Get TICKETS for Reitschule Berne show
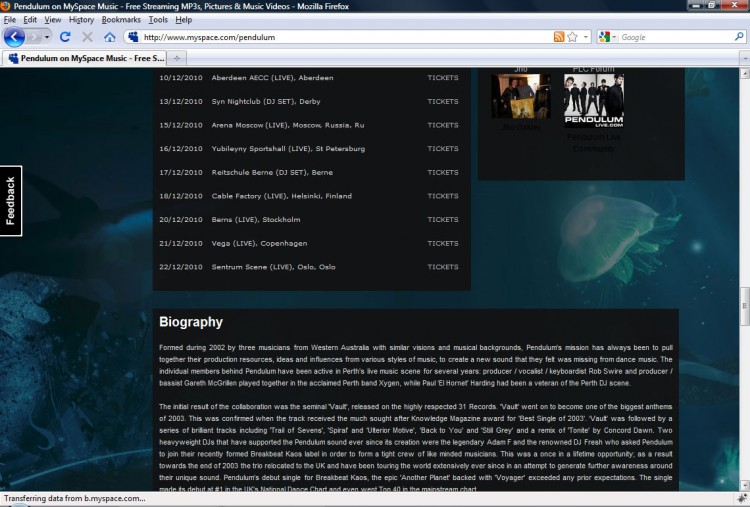The width and height of the screenshot is (750, 507). point(442,172)
